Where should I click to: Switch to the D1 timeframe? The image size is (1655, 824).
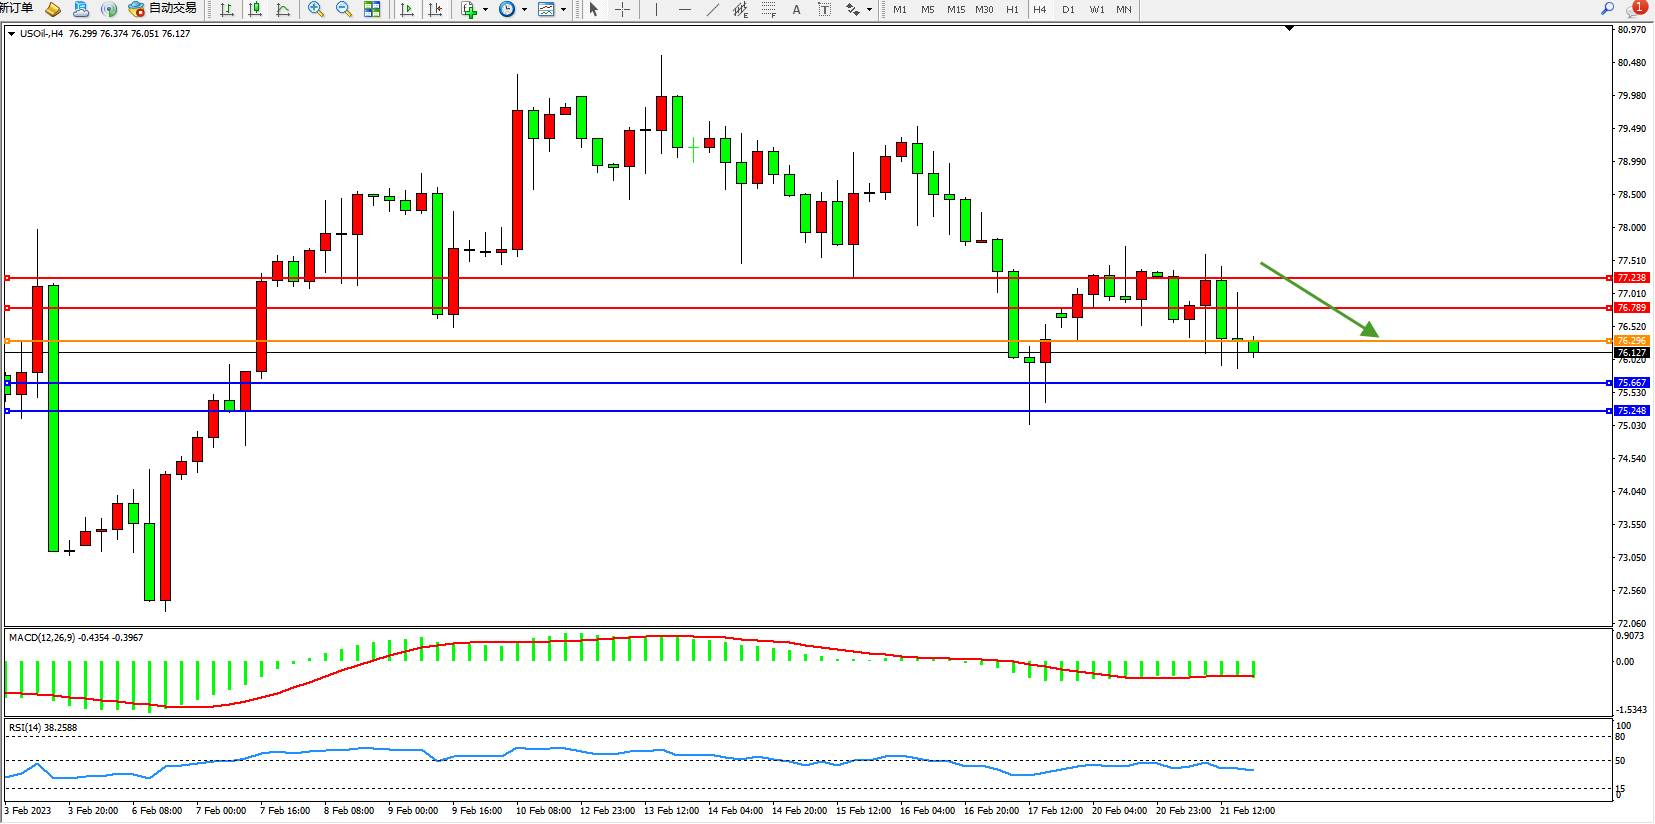(1068, 9)
